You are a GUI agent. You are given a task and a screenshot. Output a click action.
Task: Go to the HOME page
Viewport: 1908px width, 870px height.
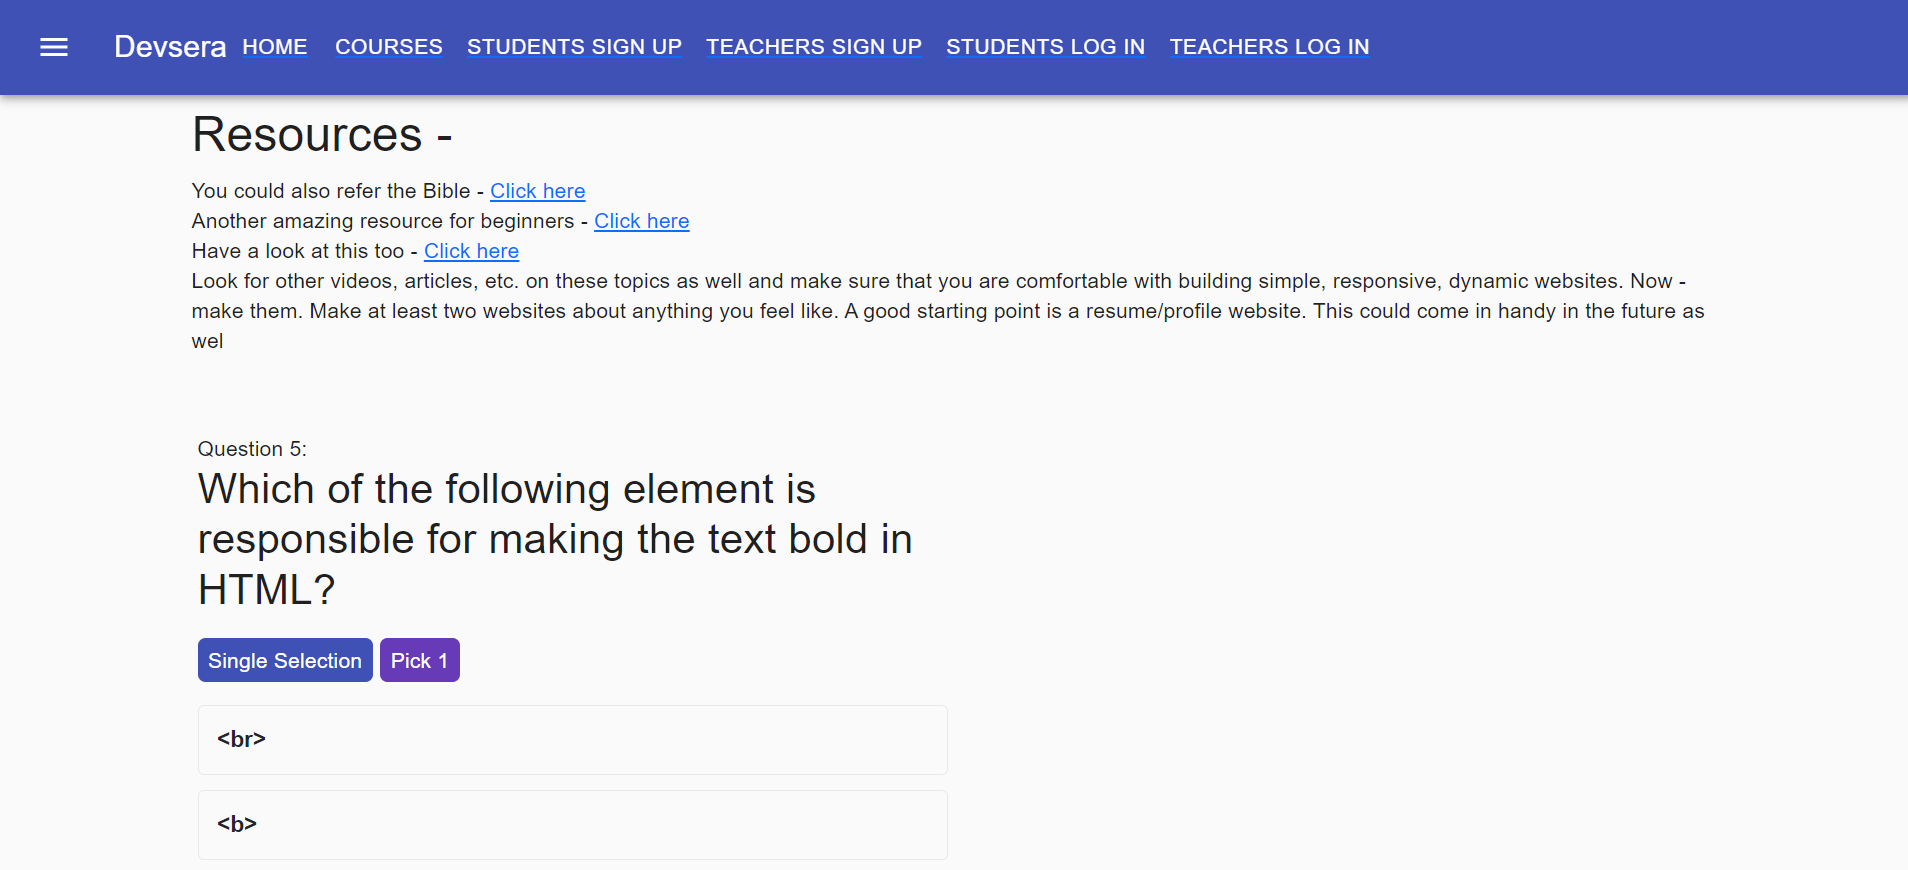coord(275,47)
